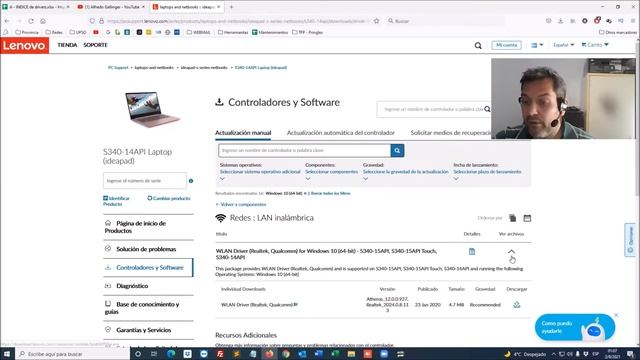Click the Opiniones feedback side tab
This screenshot has width=640, height=360.
point(630,240)
